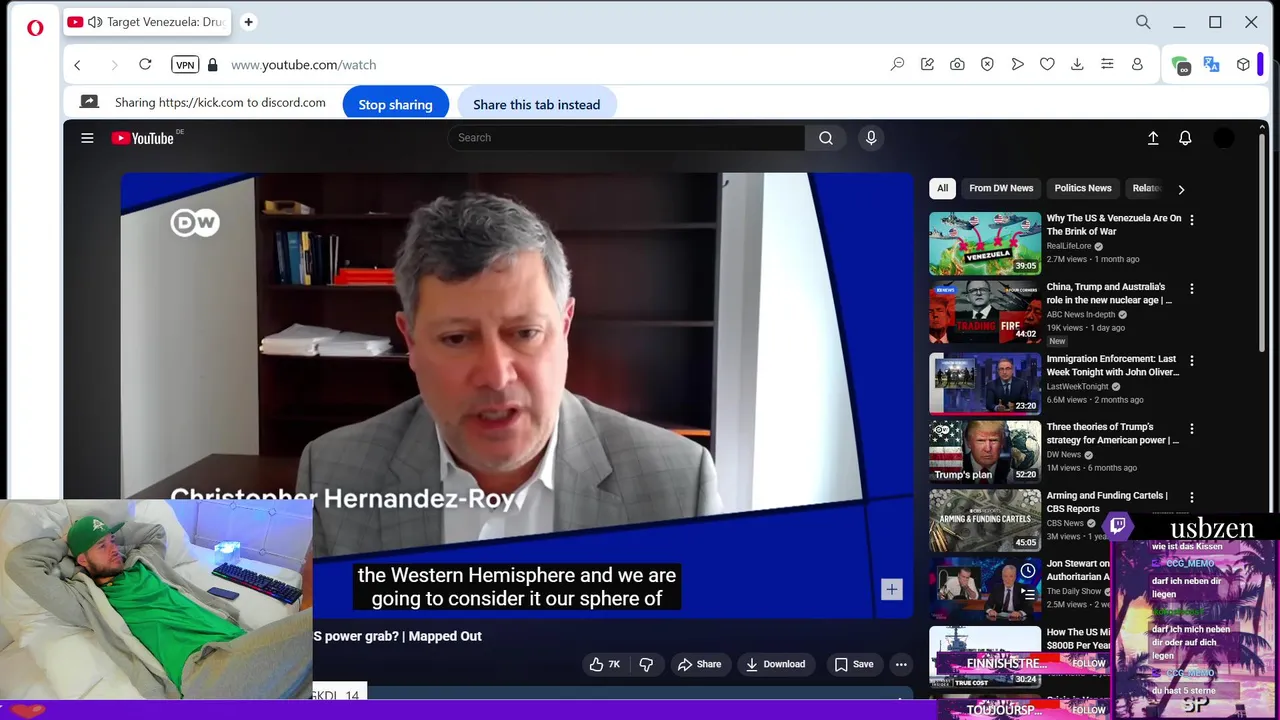The height and width of the screenshot is (720, 1280).
Task: Open the translate extension icon
Action: coord(1212,64)
